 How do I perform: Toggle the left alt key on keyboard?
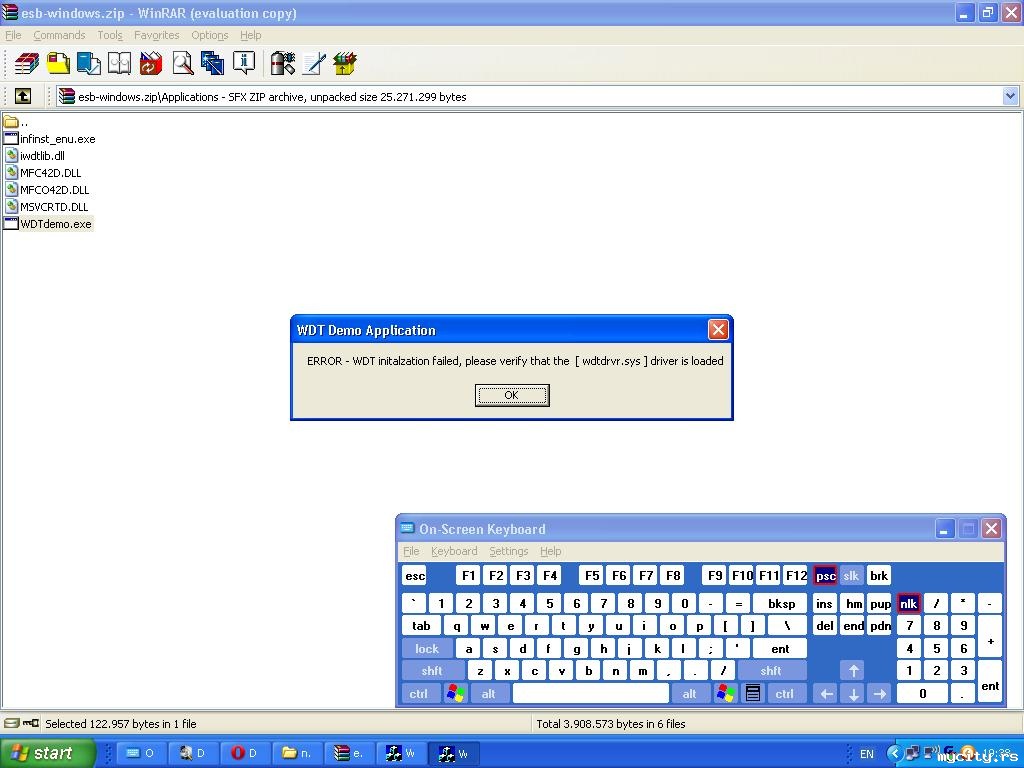click(489, 694)
